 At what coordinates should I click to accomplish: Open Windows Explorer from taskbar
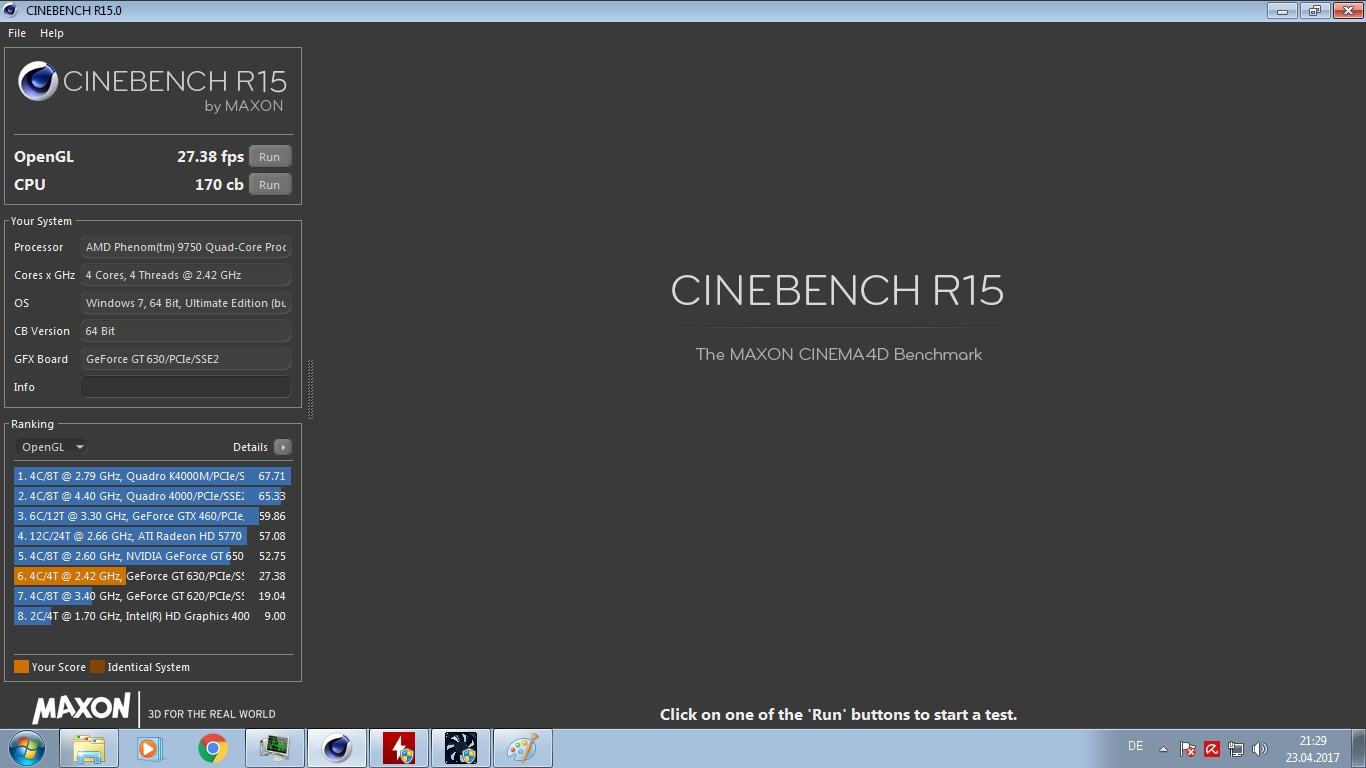(89, 748)
